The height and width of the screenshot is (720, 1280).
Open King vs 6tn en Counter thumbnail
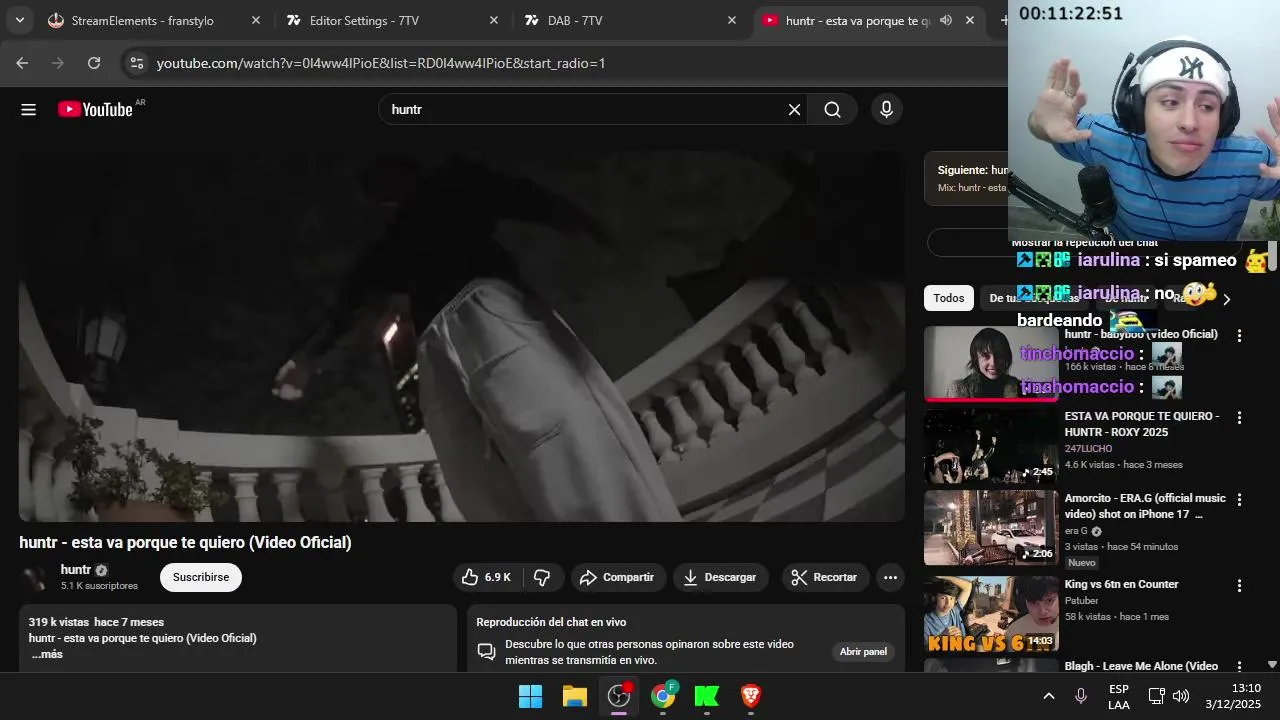(991, 613)
